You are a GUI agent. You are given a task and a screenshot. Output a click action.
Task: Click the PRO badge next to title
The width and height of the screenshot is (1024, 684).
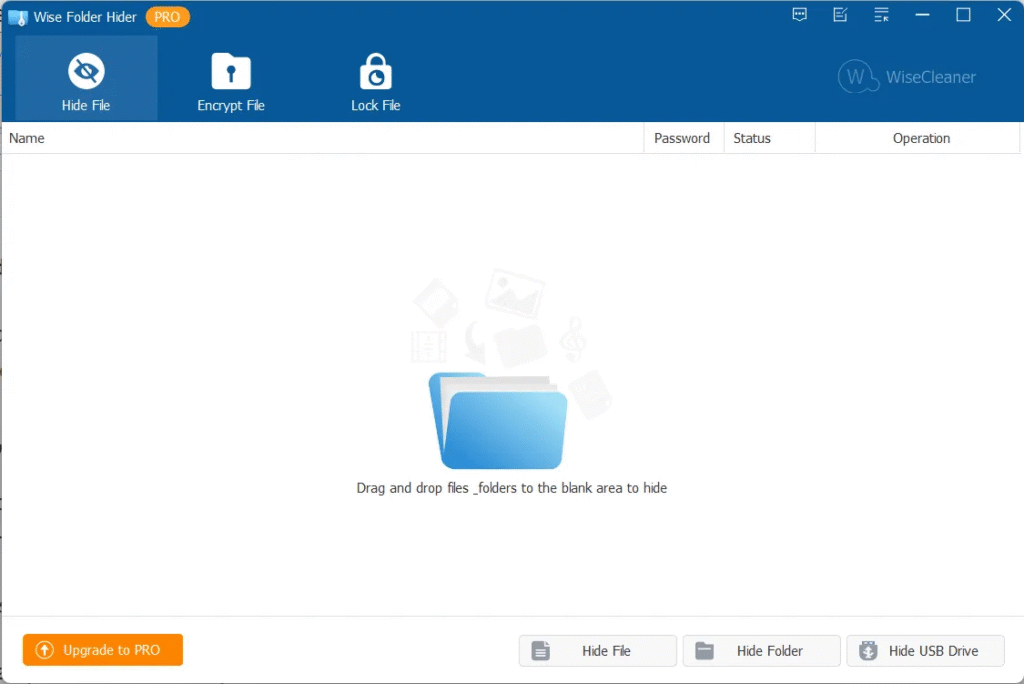coord(167,16)
